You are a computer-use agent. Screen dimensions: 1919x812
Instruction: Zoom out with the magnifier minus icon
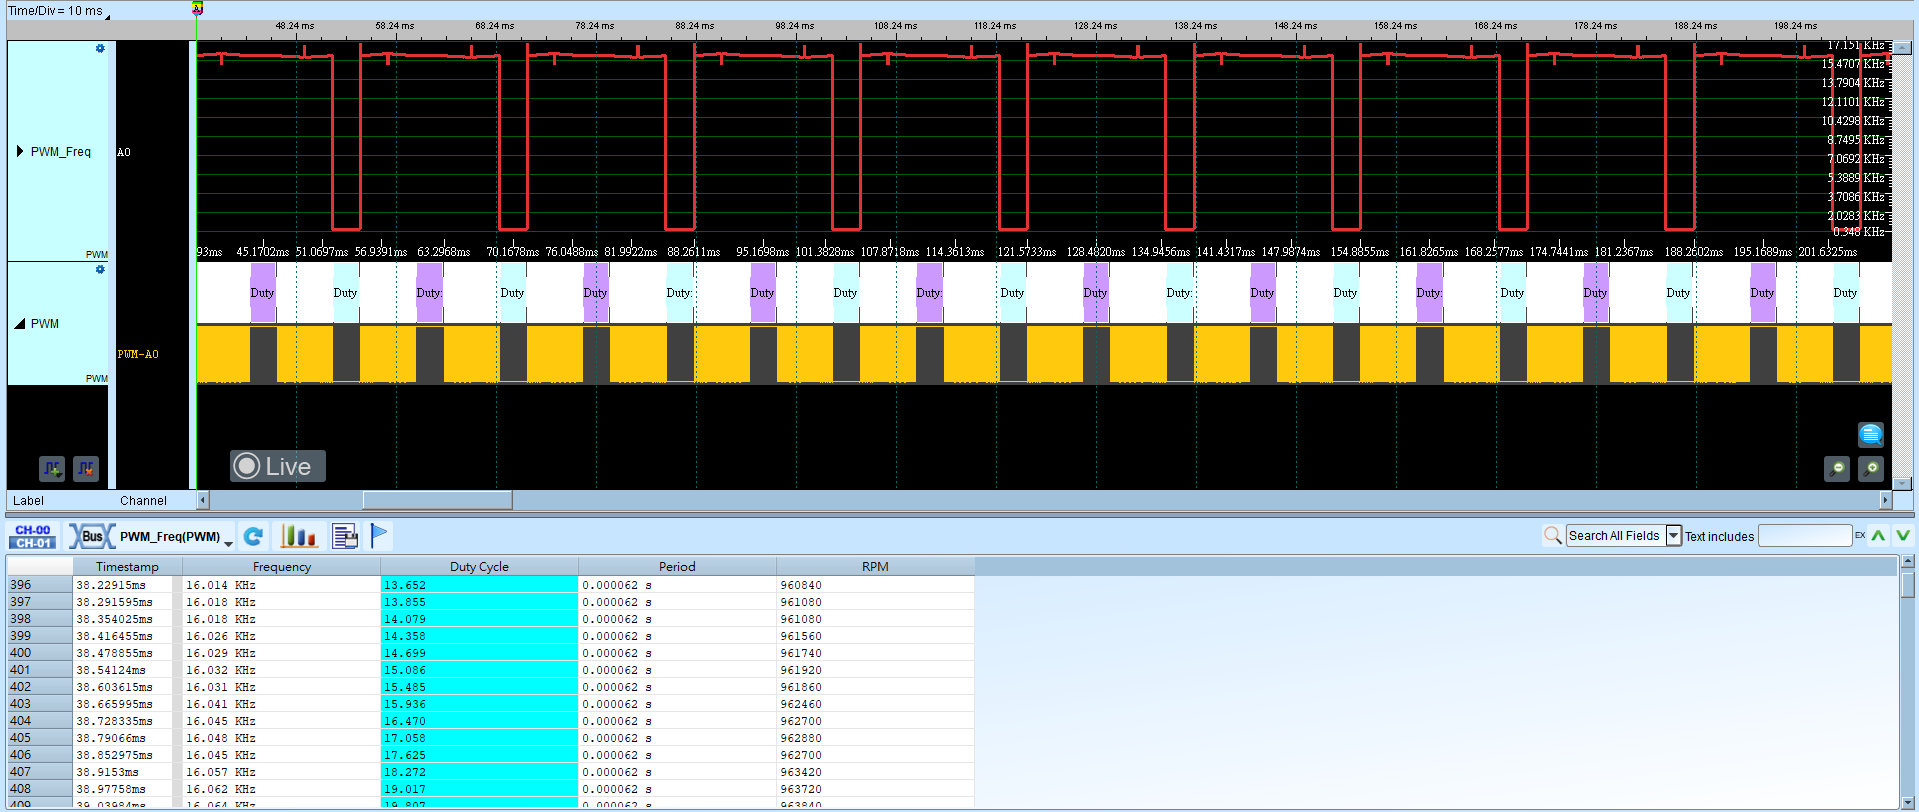pos(1837,468)
